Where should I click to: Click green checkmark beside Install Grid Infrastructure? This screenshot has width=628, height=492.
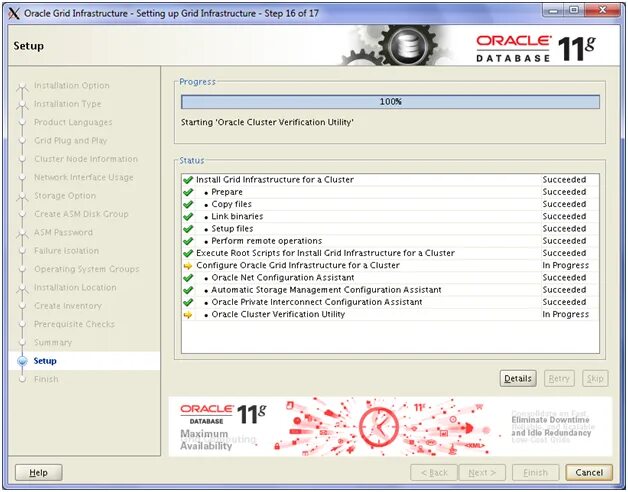[x=188, y=180]
